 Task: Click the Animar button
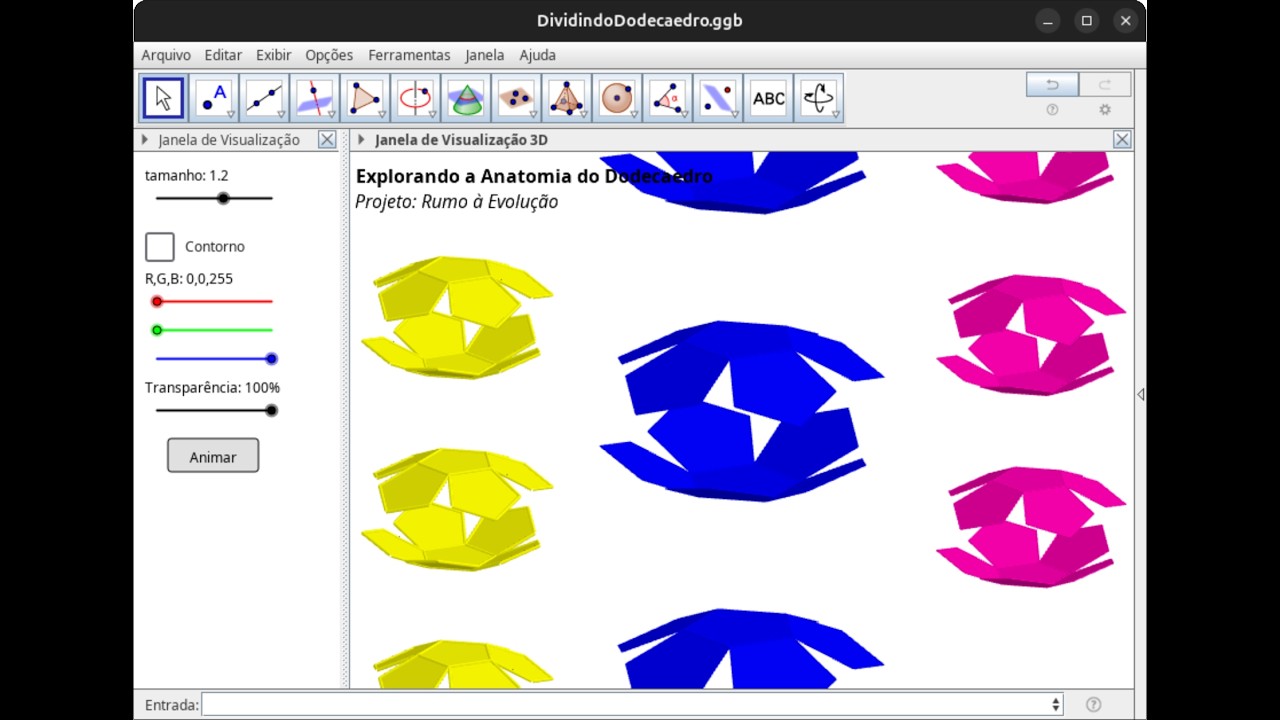click(213, 456)
